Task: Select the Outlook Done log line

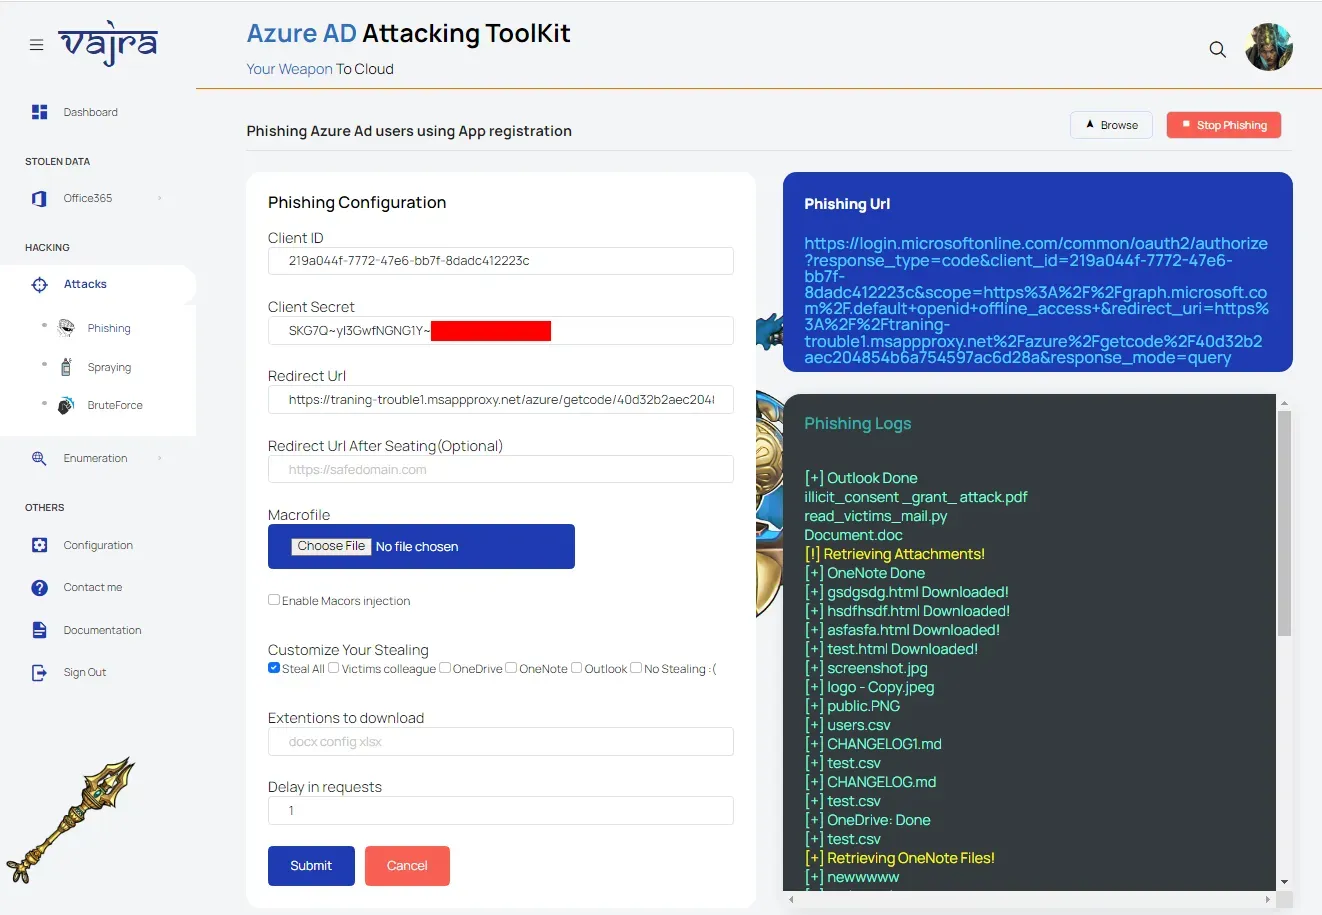Action: click(861, 478)
